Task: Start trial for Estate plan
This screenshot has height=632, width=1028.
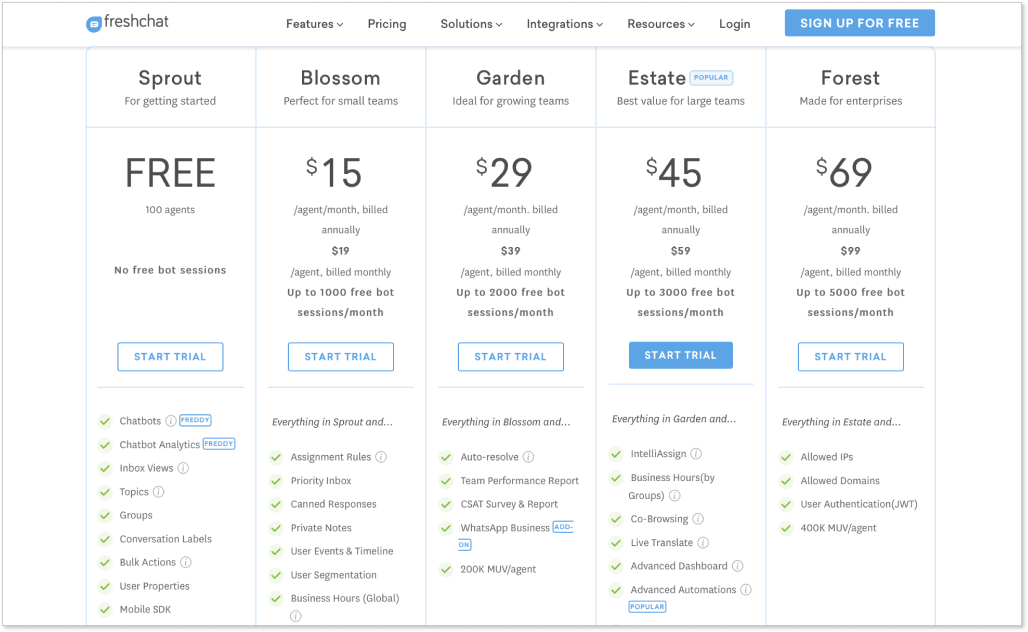Action: [x=681, y=355]
